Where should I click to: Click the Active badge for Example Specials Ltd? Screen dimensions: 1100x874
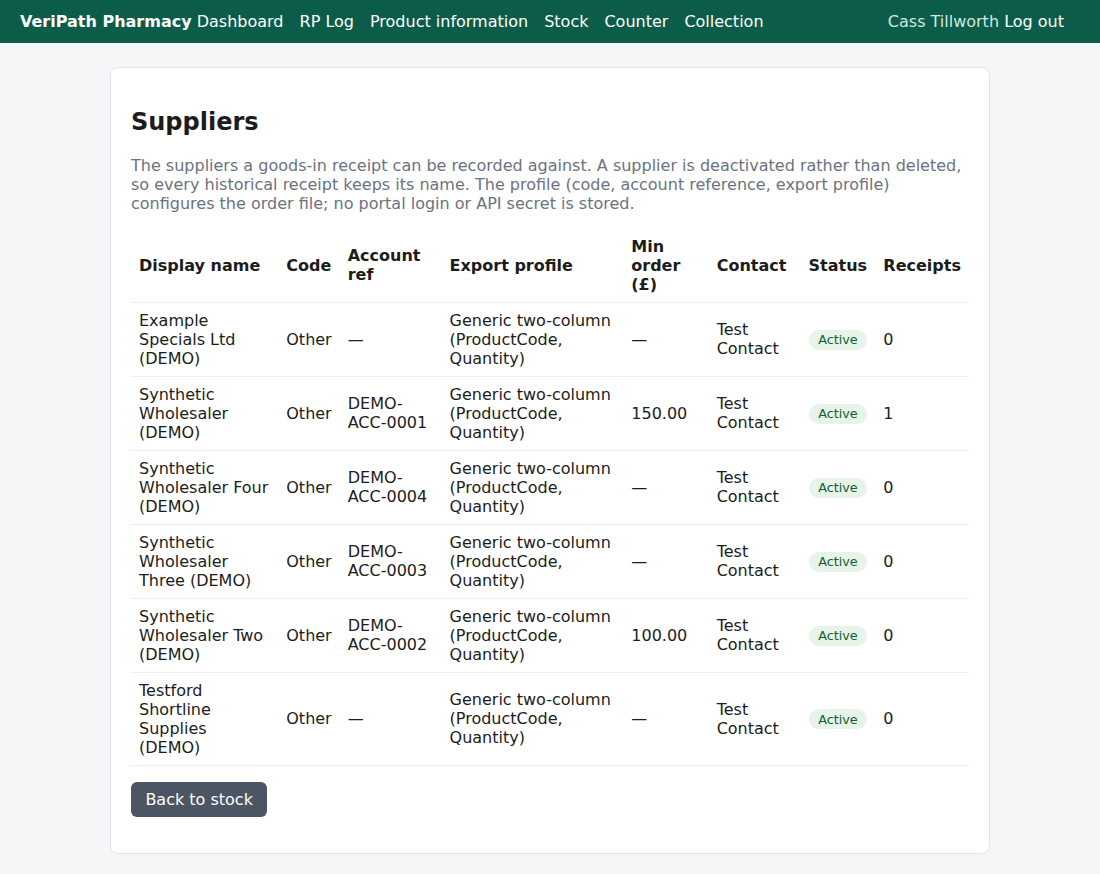(838, 339)
